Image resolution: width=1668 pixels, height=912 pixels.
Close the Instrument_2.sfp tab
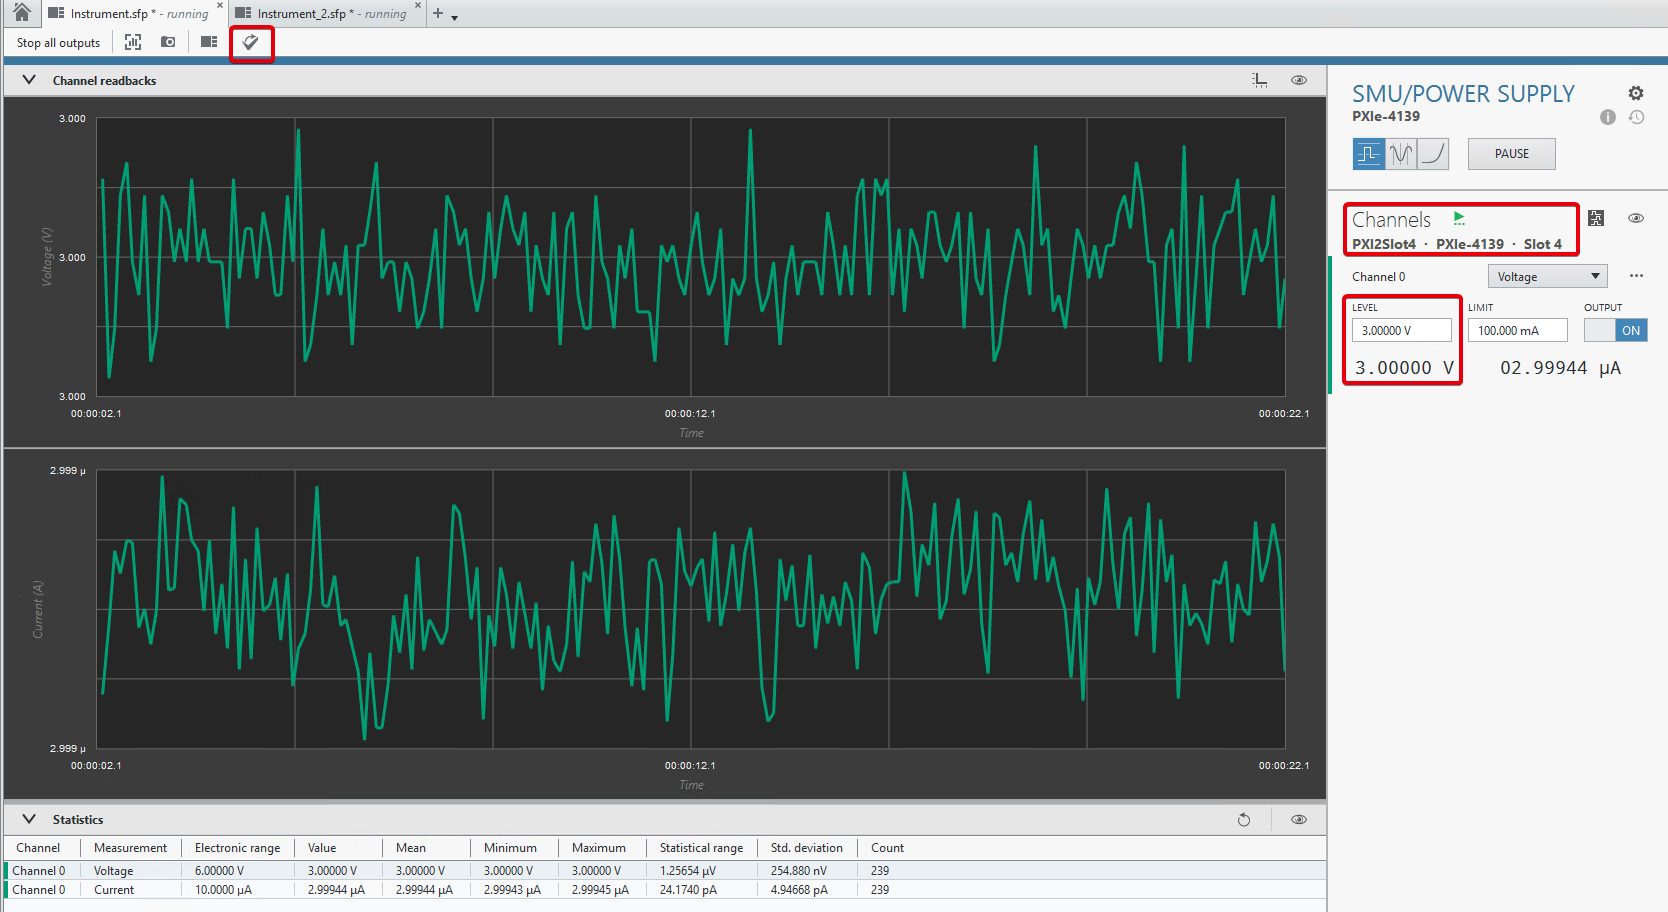point(418,5)
